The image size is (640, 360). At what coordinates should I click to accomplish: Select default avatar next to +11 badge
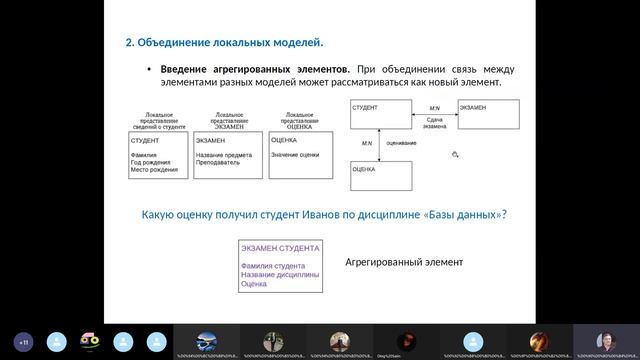coord(57,342)
